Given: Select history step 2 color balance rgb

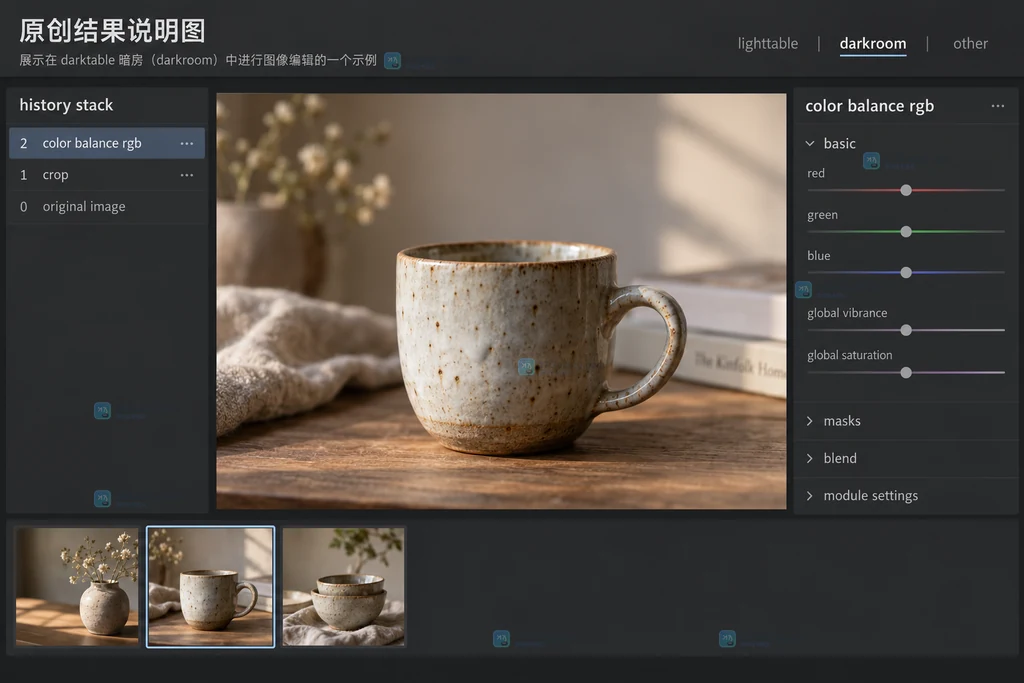Looking at the screenshot, I should pyautogui.click(x=107, y=143).
